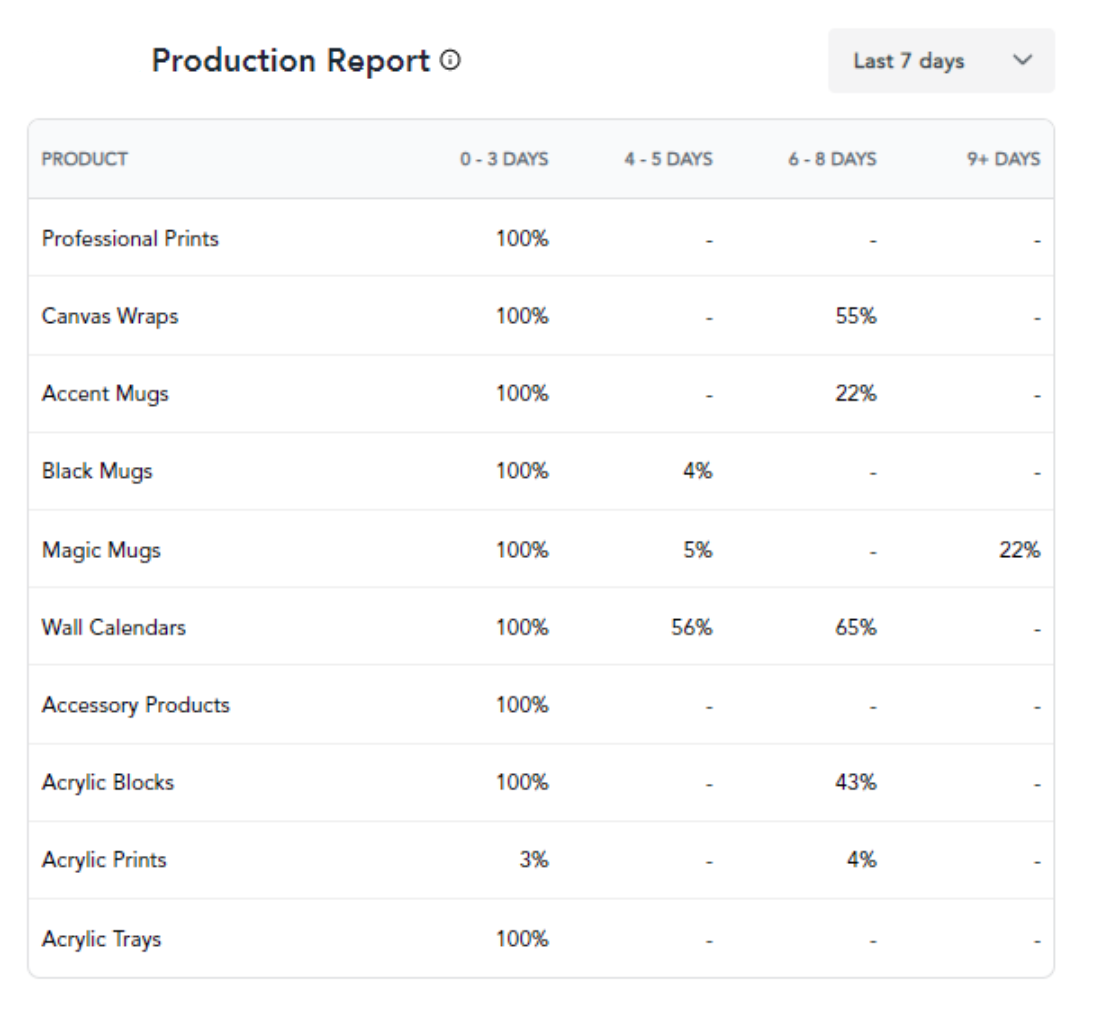
Task: Click the 6 - 8 DAYS column header
Action: click(x=832, y=159)
